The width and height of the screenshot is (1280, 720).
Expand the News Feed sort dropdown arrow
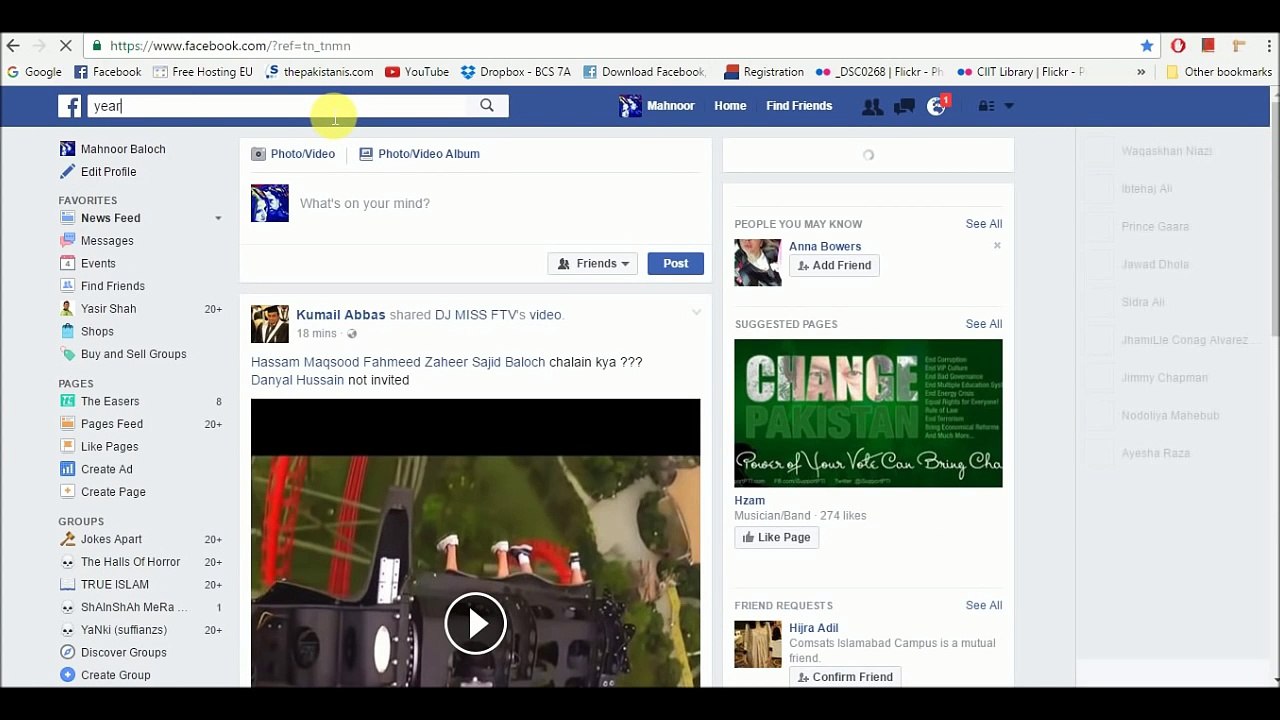[x=218, y=218]
